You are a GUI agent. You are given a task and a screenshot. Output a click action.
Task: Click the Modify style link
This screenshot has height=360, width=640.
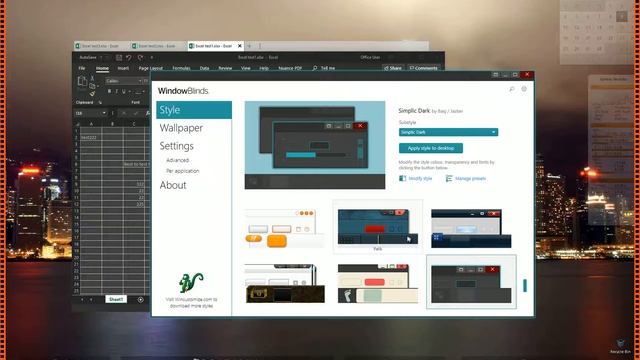[x=420, y=178]
